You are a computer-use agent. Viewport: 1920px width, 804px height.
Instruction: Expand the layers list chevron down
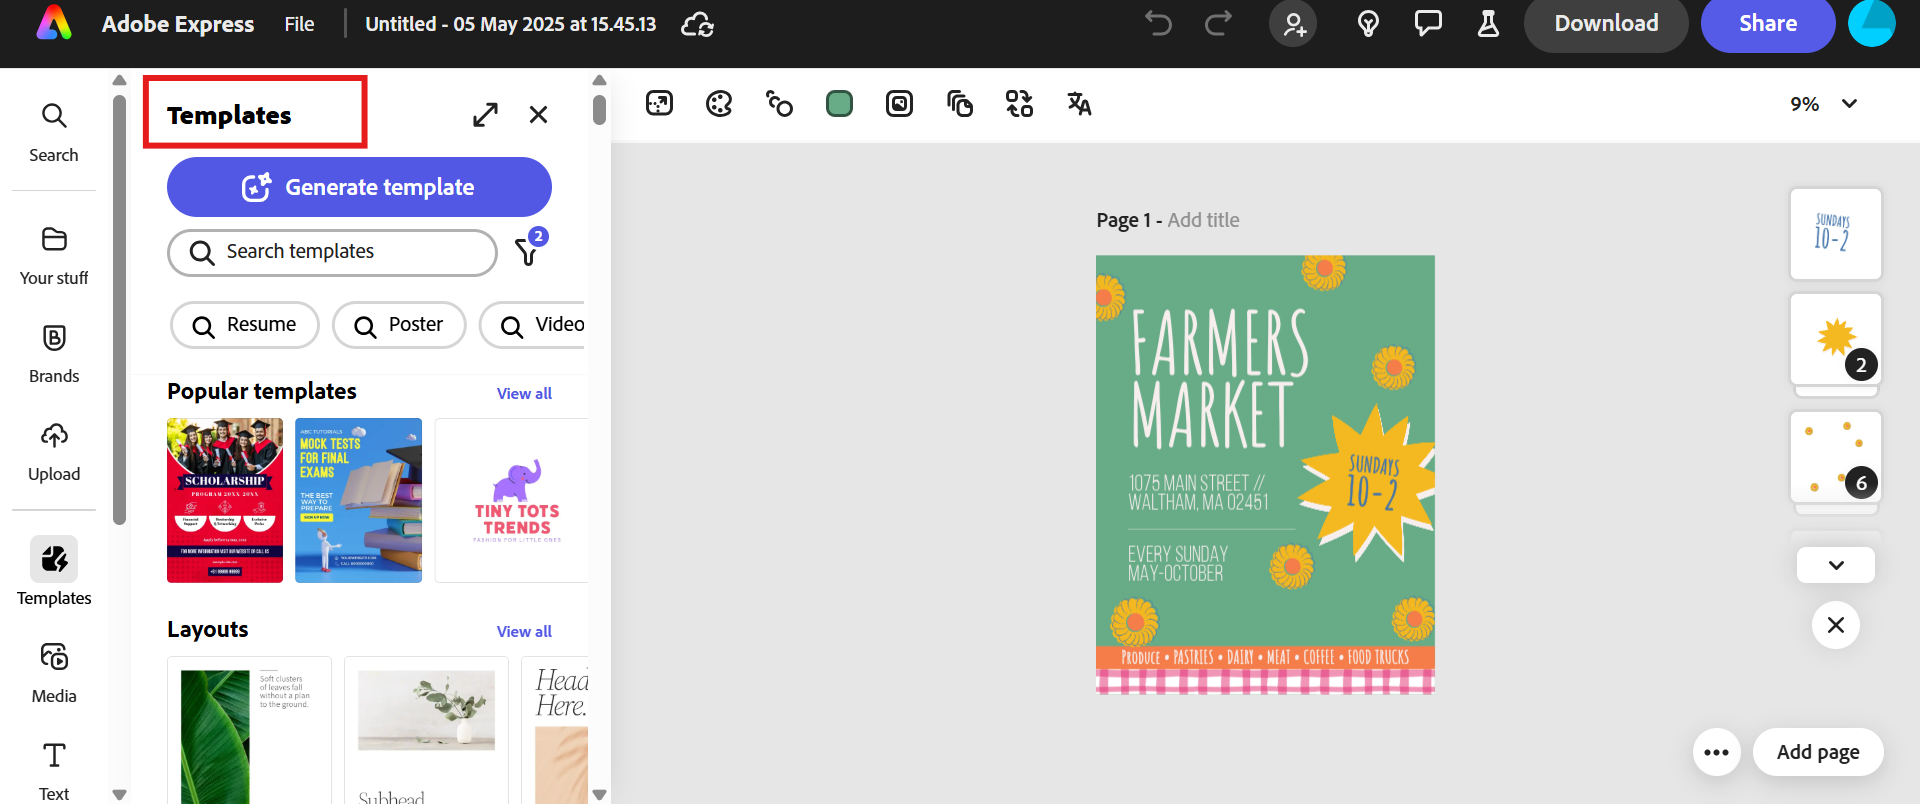(x=1835, y=565)
